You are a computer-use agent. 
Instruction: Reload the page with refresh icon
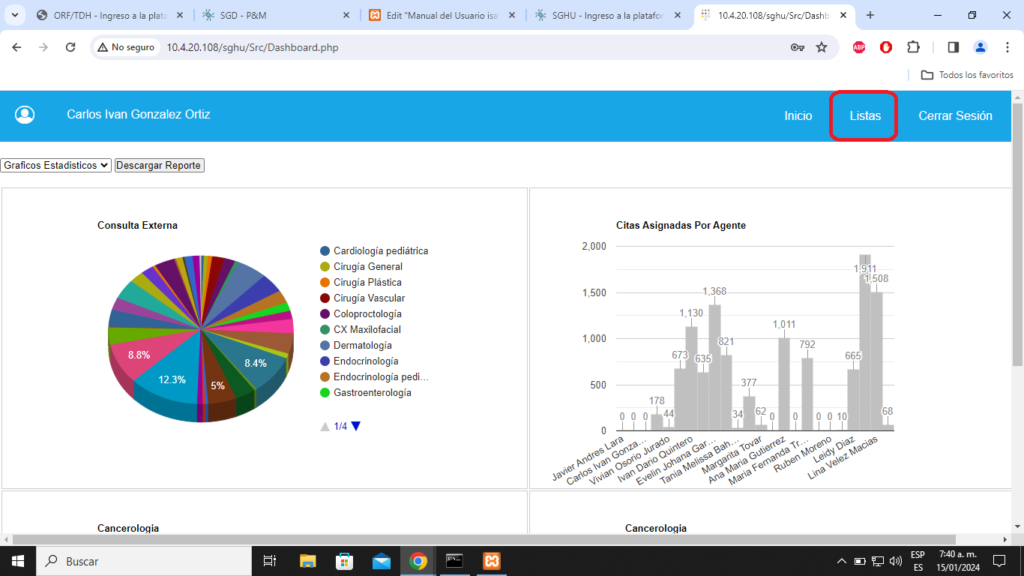point(70,47)
